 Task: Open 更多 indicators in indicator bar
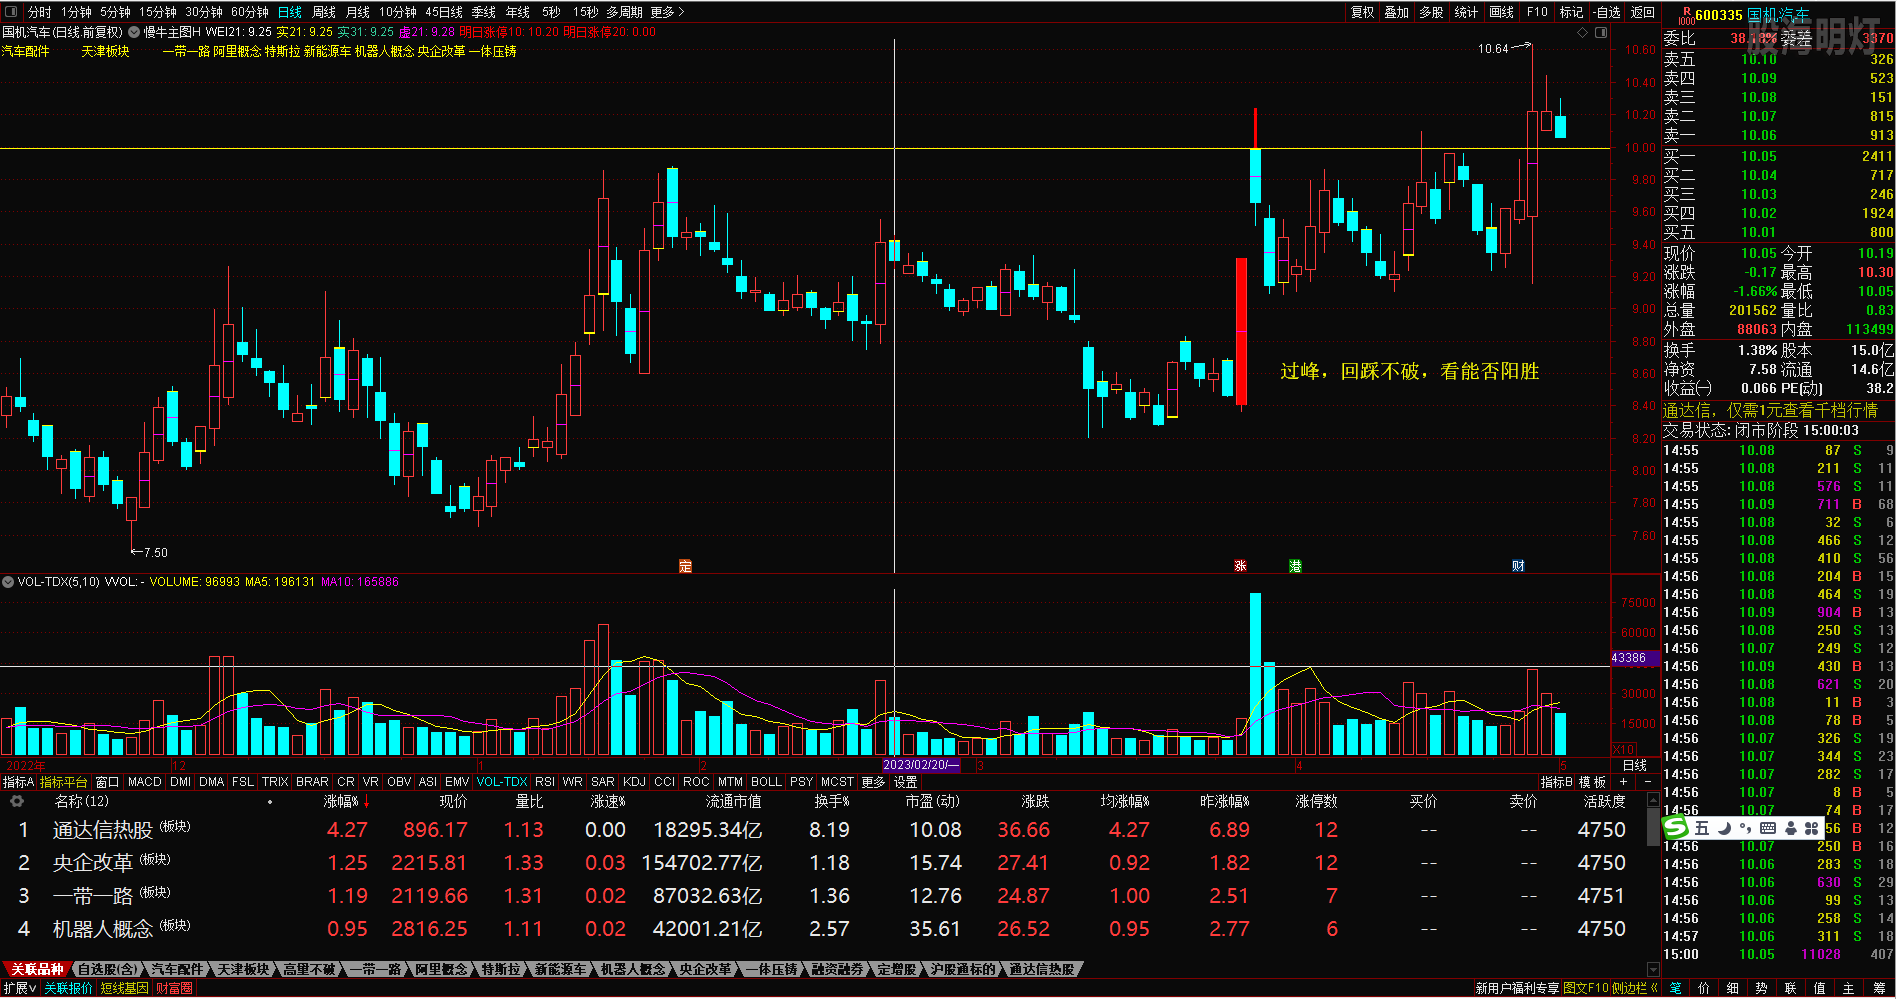pos(873,782)
